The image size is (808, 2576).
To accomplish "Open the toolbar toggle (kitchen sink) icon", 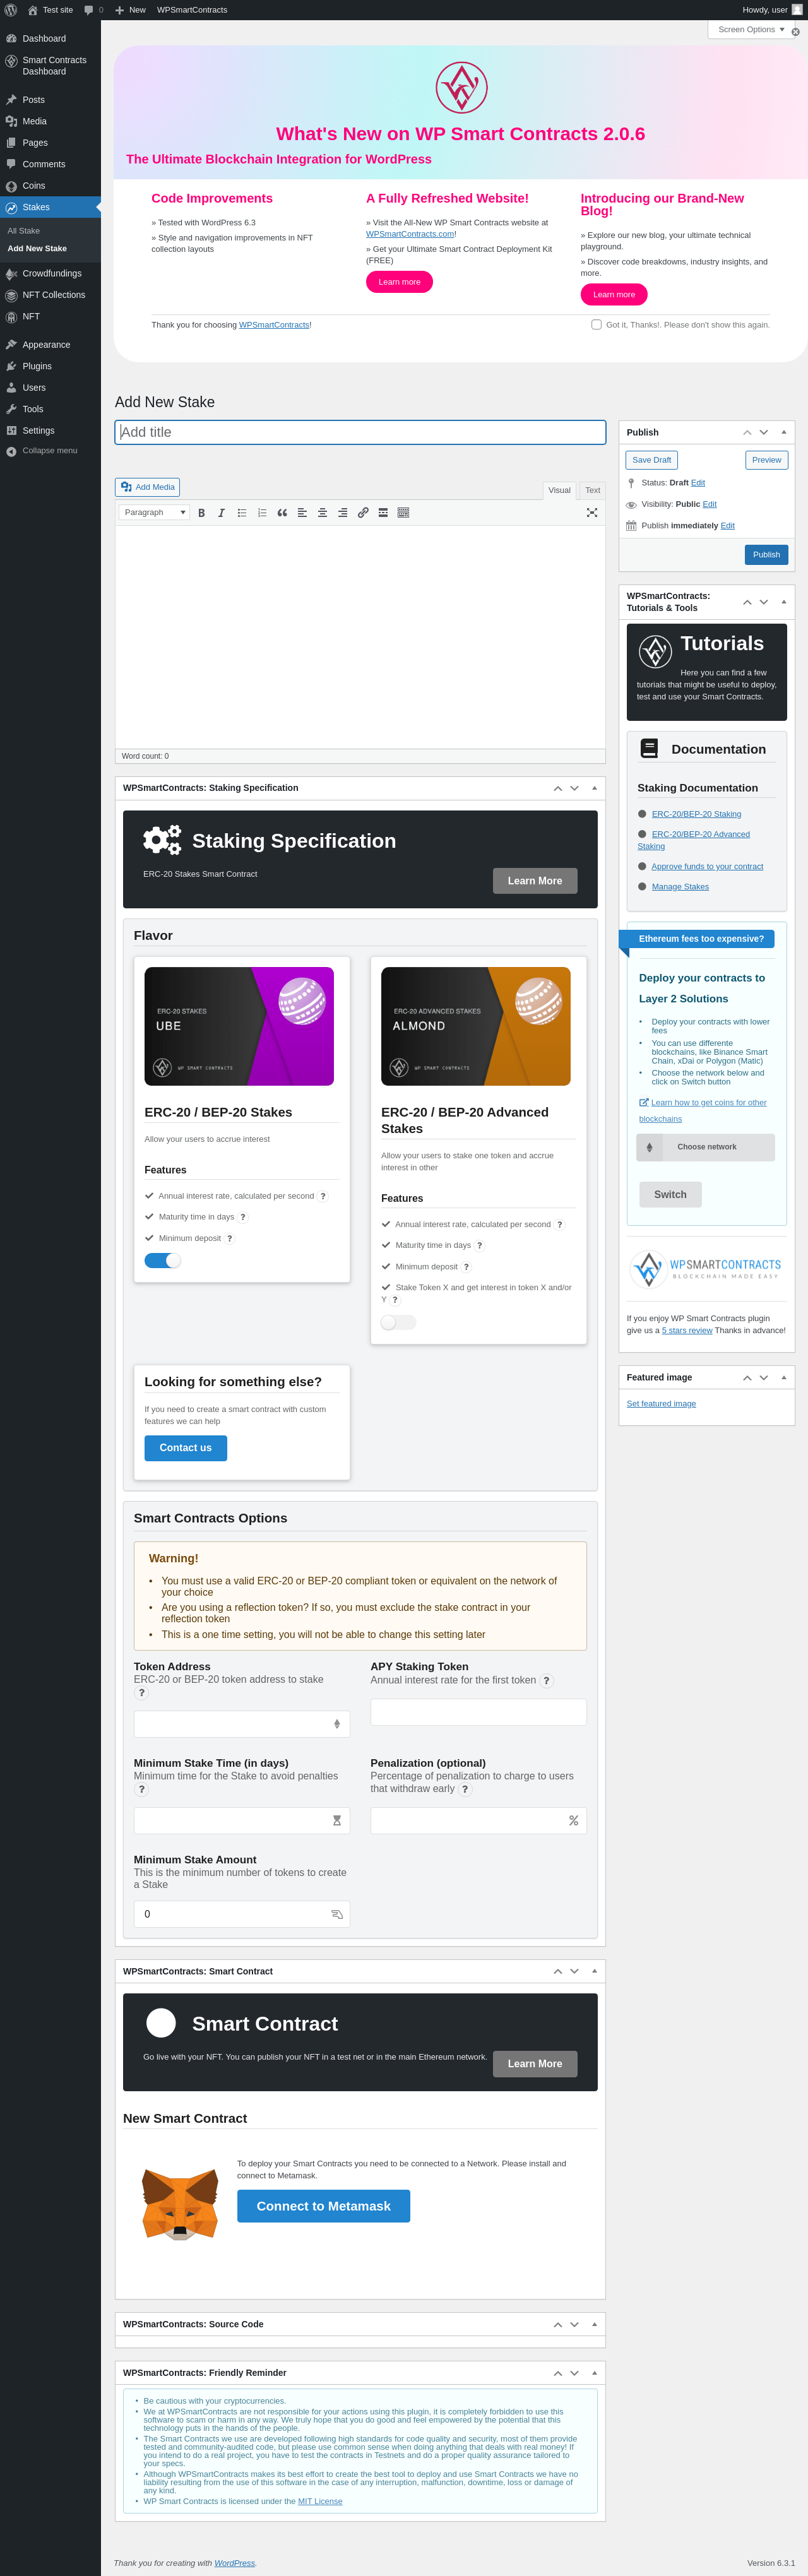I will [x=403, y=513].
